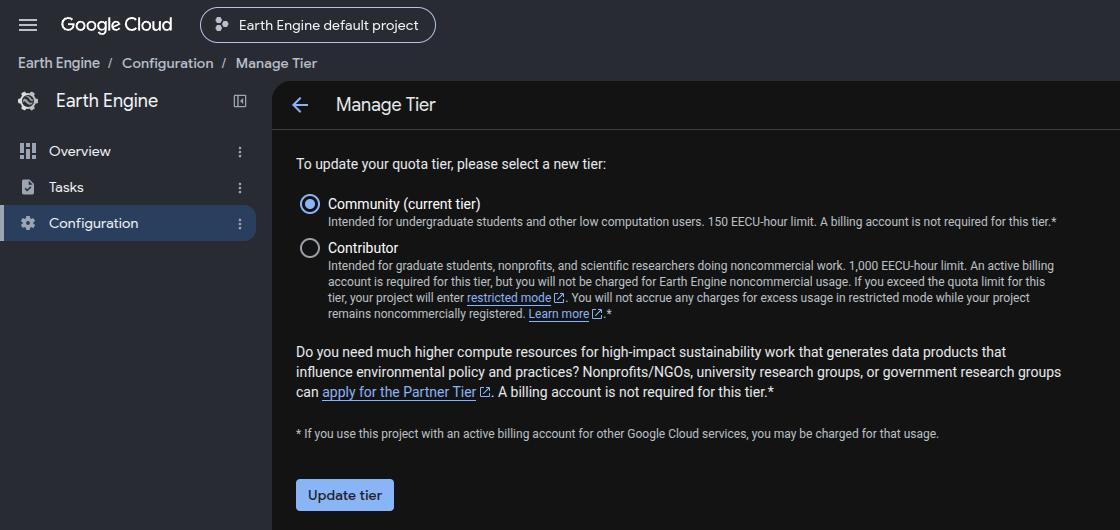Click the Configuration gear icon
The height and width of the screenshot is (530, 1120).
pos(28,223)
